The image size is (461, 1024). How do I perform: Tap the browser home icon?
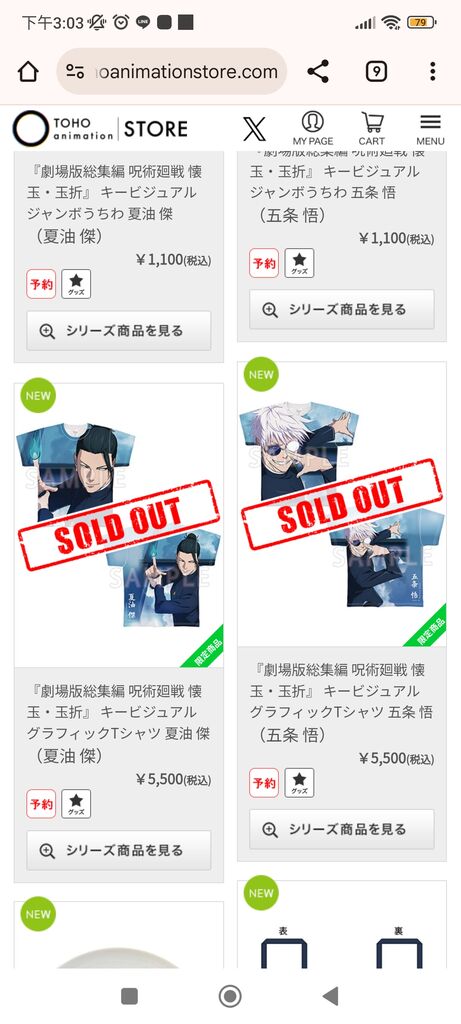28,72
